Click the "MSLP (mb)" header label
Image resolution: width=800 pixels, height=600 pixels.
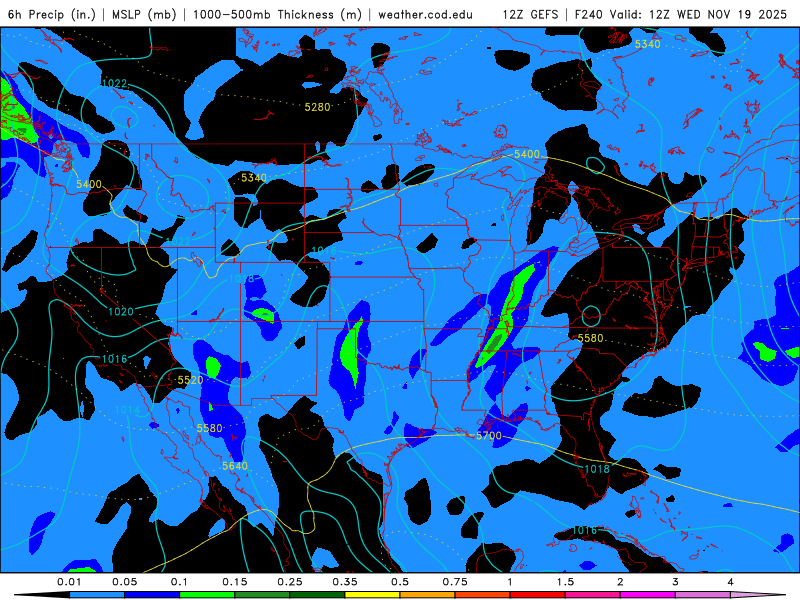coord(144,14)
